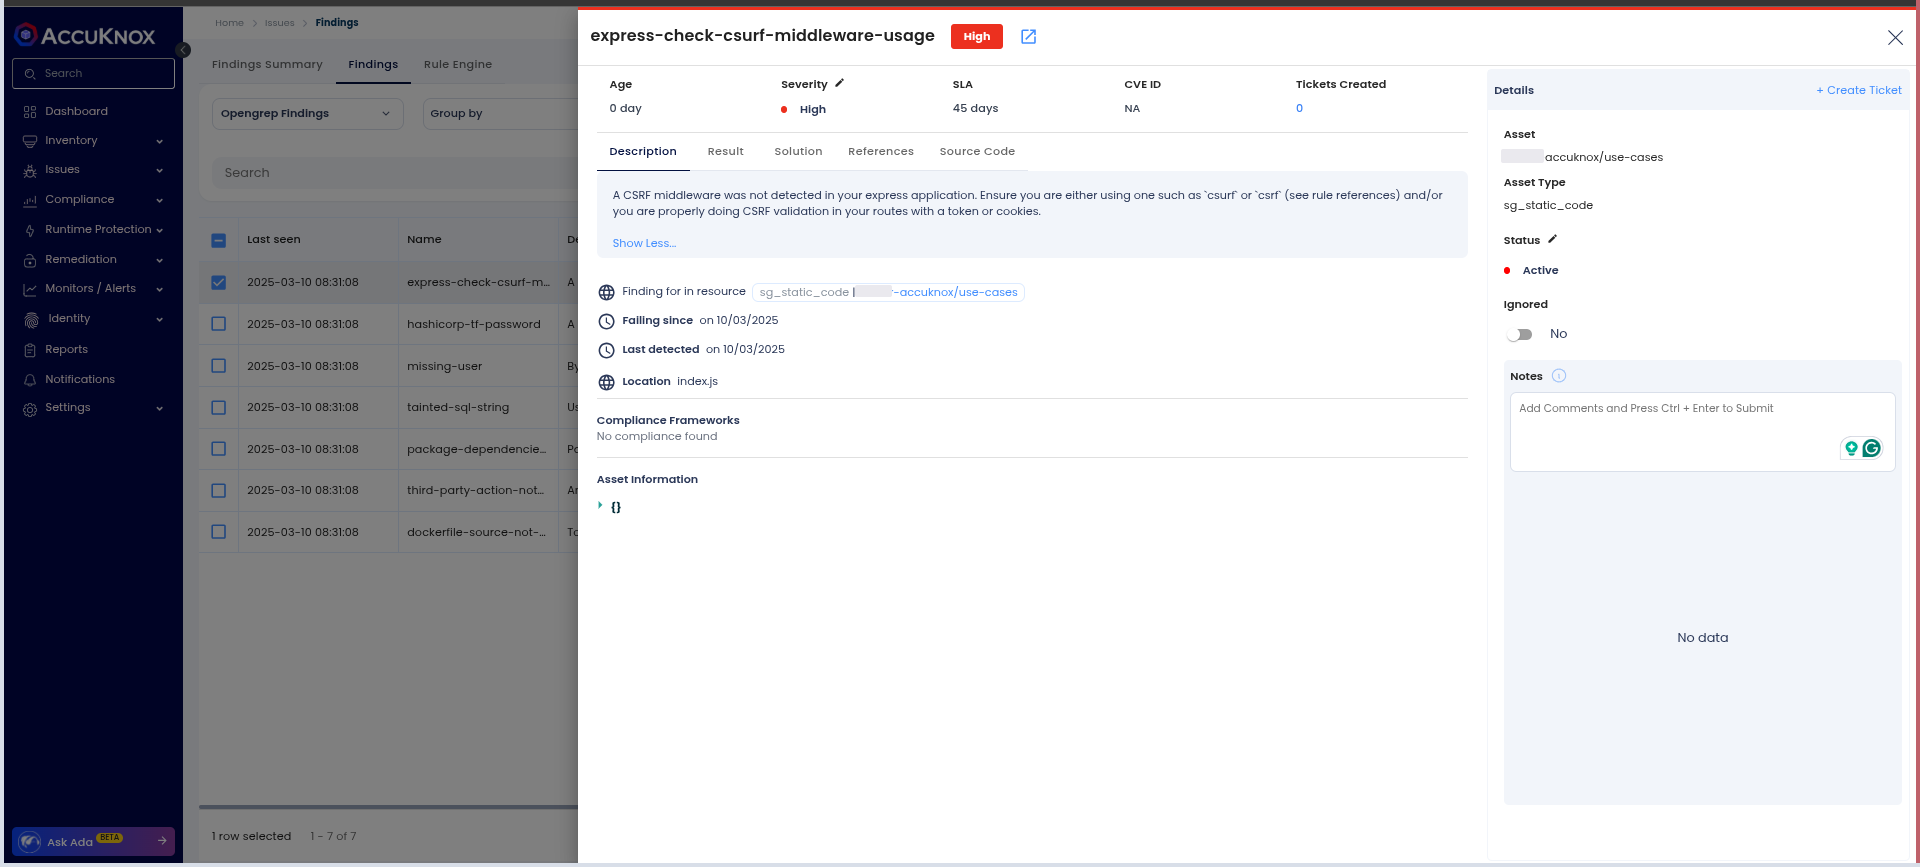Expand the Issues sidebar menu
Image resolution: width=1920 pixels, height=867 pixels.
160,170
